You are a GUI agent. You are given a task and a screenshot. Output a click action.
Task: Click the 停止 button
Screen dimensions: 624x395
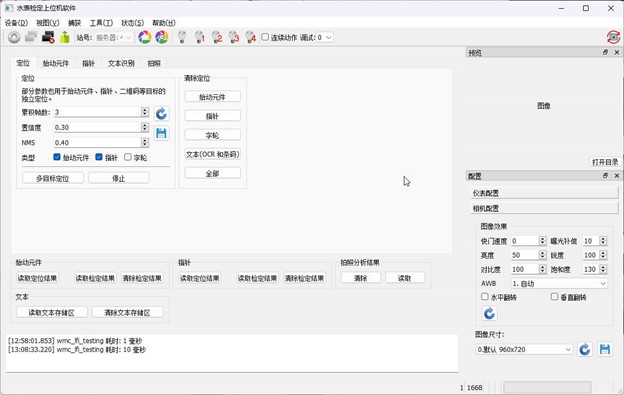point(119,178)
